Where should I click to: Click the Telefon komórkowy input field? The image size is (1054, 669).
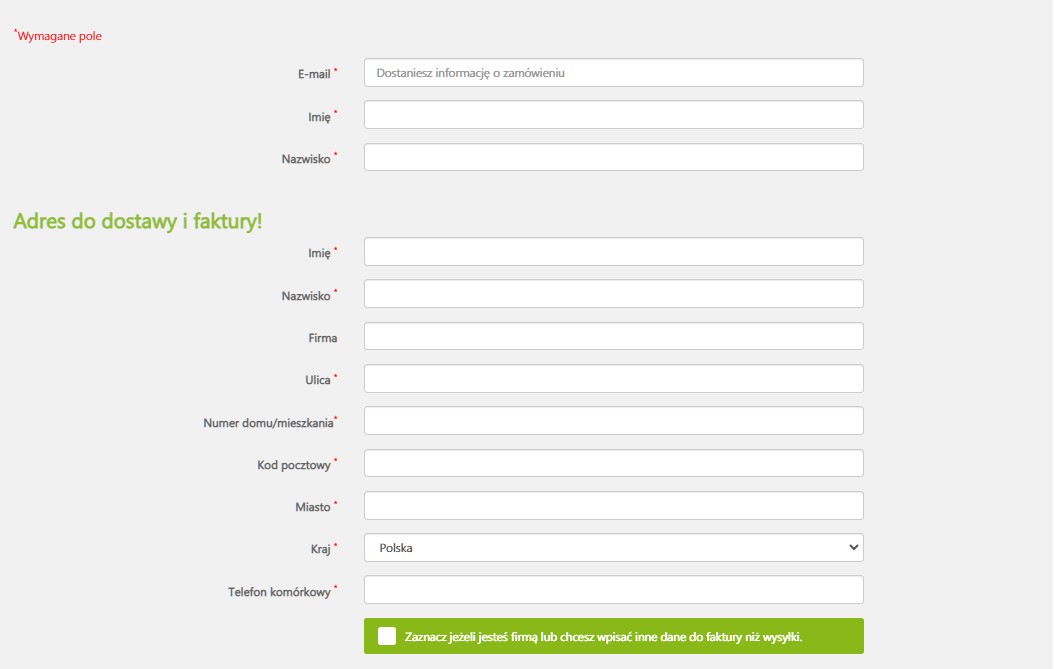(614, 590)
